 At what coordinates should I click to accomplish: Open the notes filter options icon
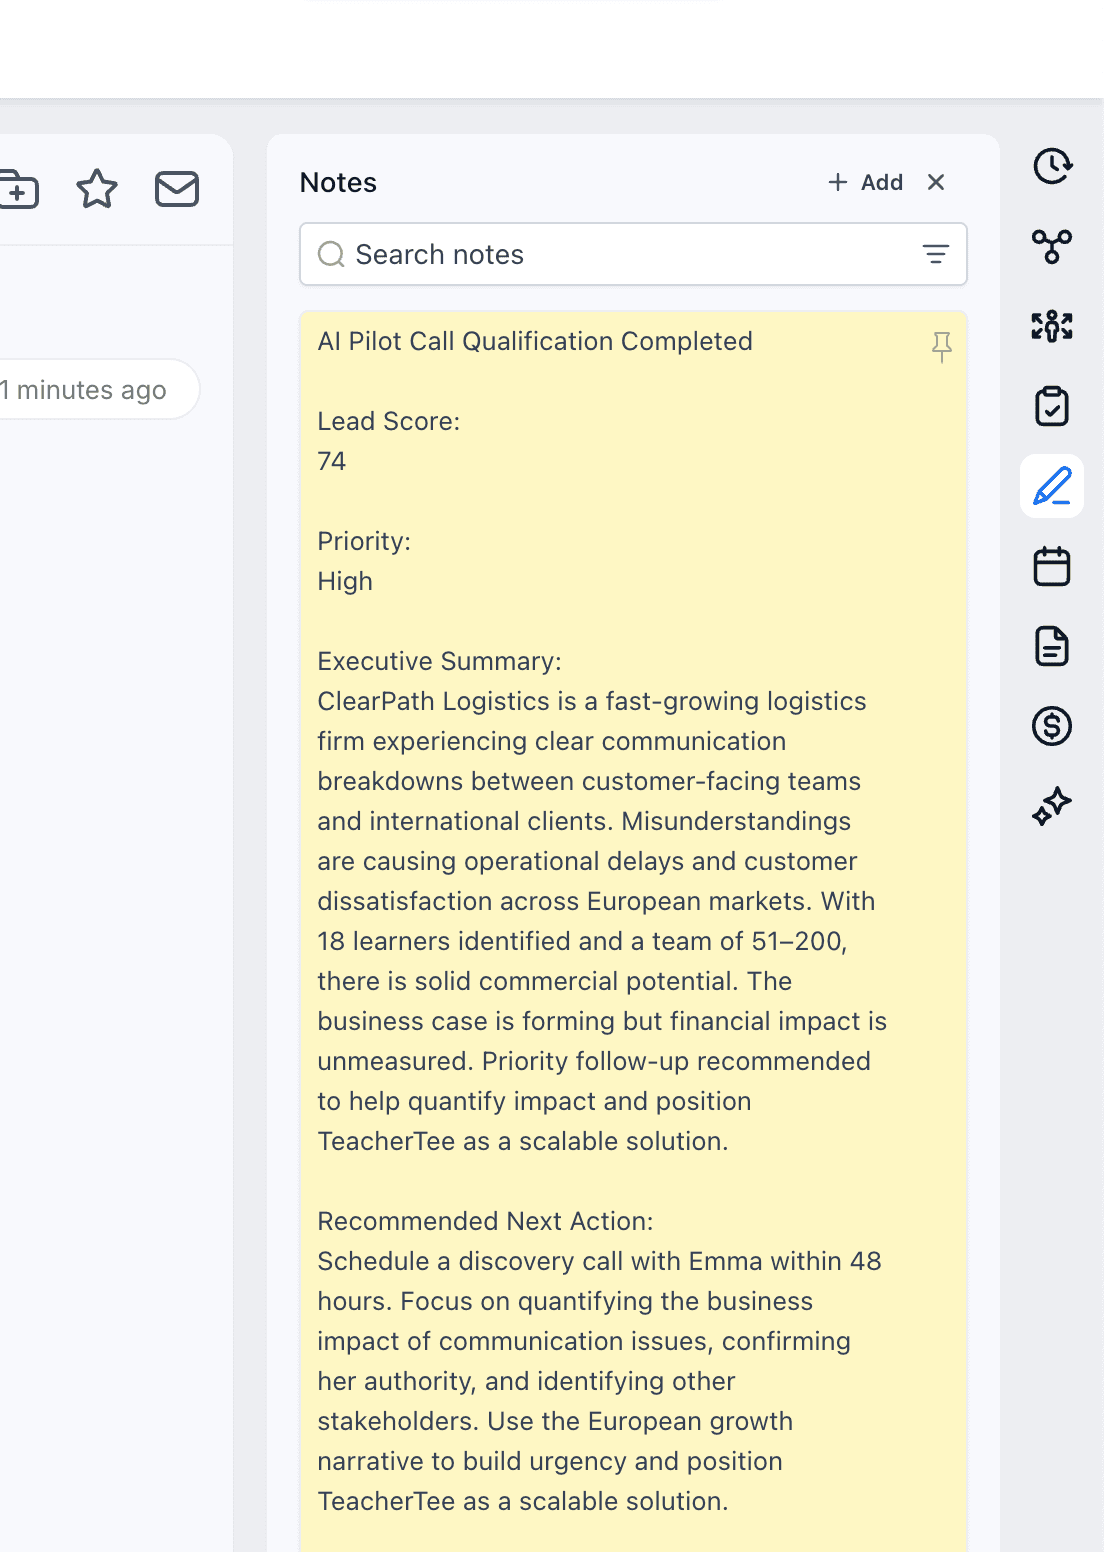point(936,254)
